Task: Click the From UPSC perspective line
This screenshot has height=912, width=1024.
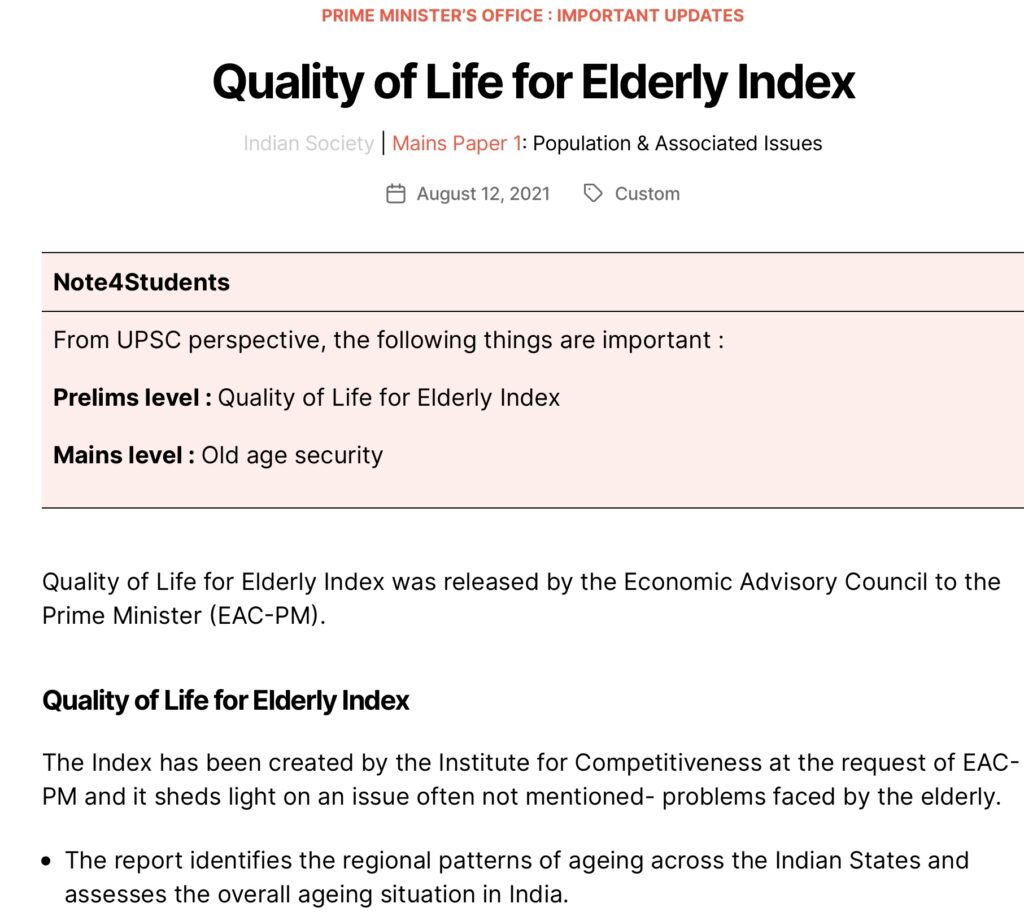Action: [389, 340]
